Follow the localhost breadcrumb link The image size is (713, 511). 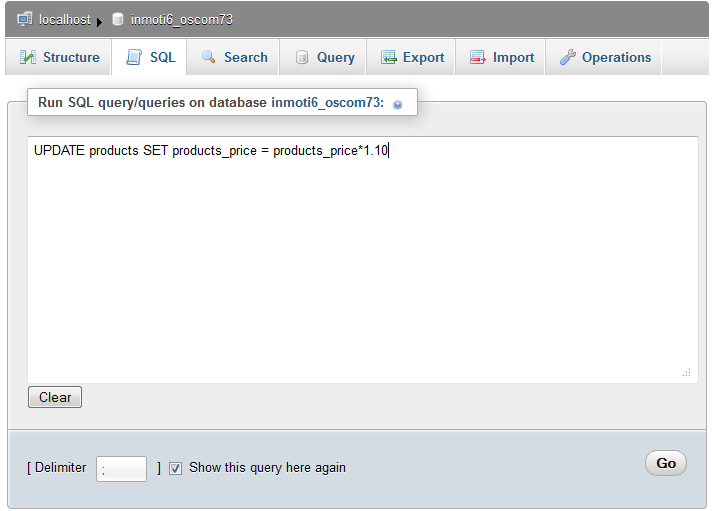(64, 19)
